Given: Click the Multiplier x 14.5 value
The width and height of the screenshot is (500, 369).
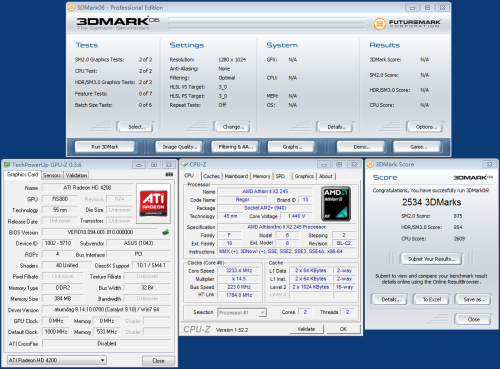Looking at the screenshot, I should [x=239, y=279].
